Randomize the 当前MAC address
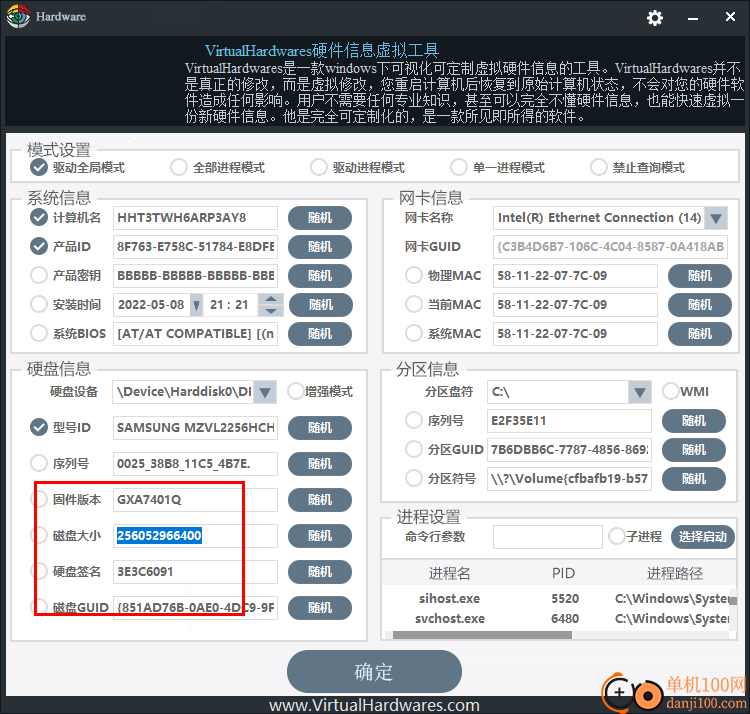Viewport: 750px width, 714px height. click(699, 304)
